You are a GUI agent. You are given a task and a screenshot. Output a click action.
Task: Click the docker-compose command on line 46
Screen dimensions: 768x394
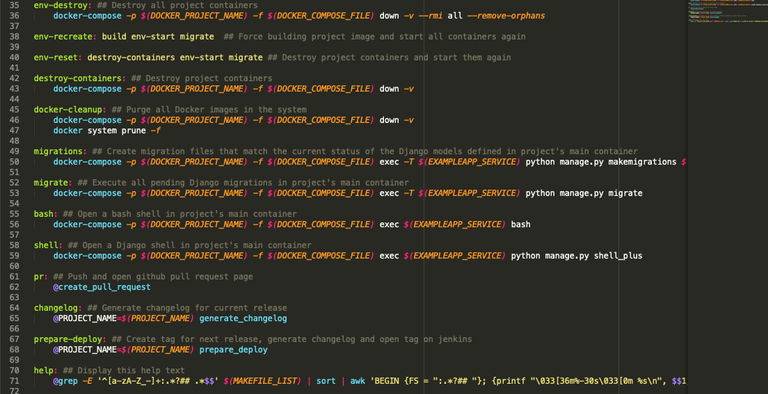tap(87, 120)
